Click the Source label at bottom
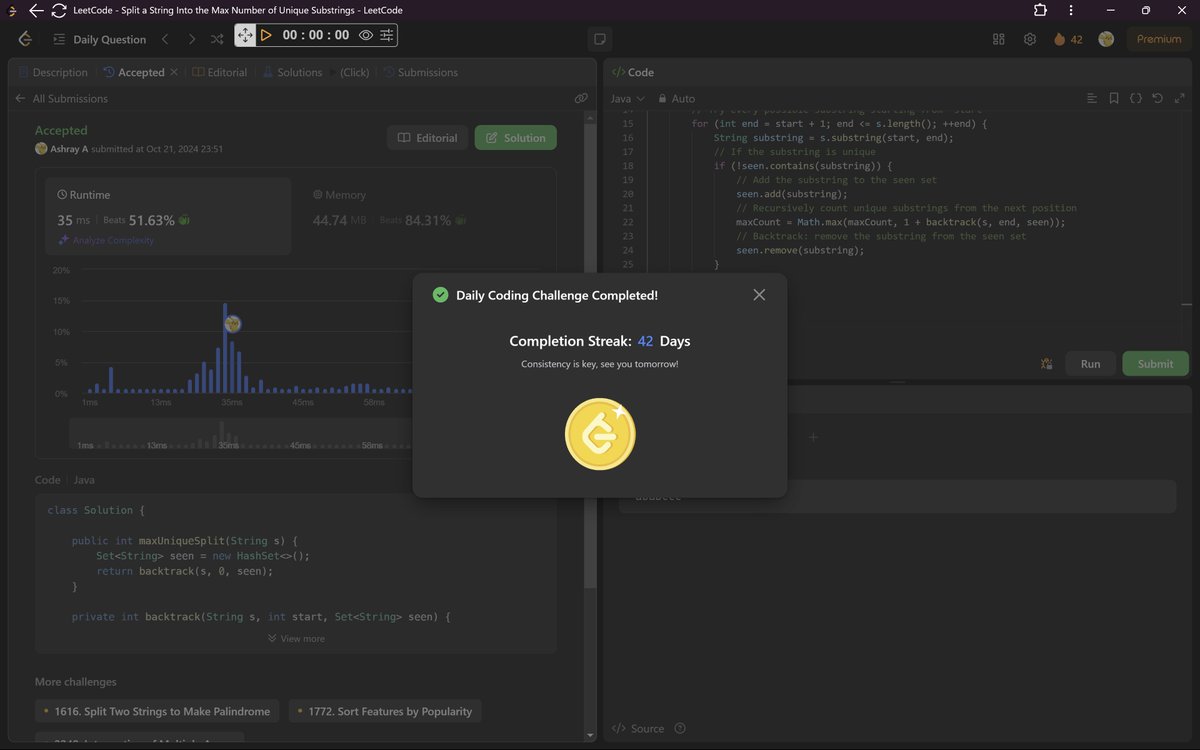This screenshot has width=1200, height=750. pyautogui.click(x=639, y=728)
